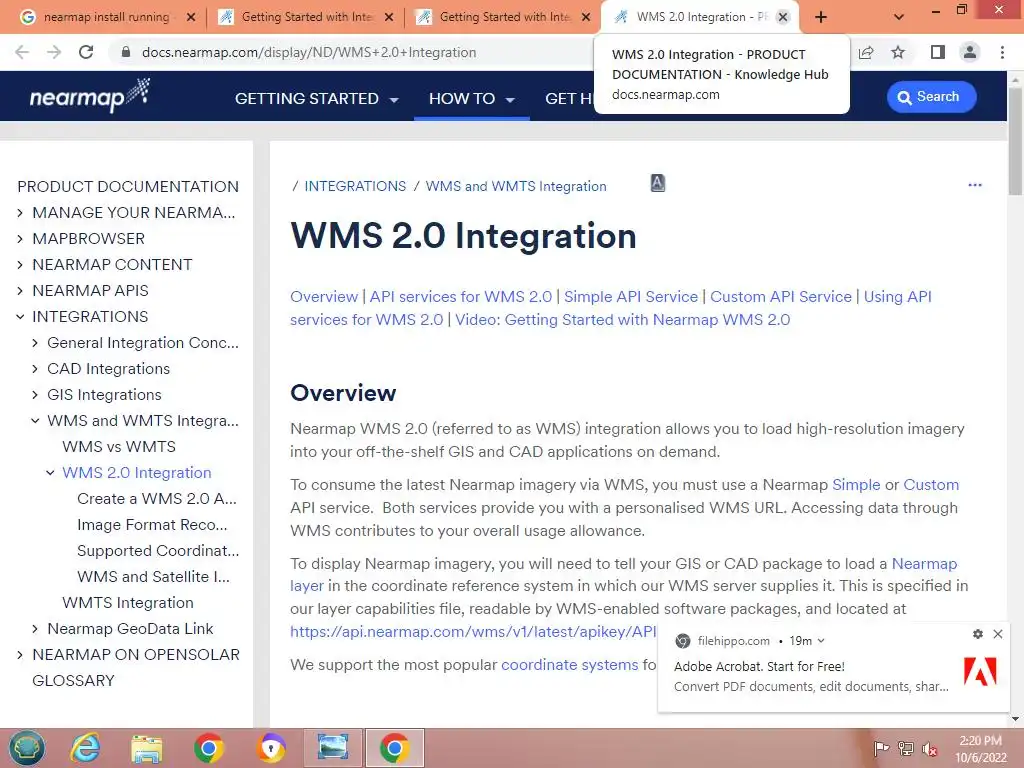Close the WMS 2.0 Integration tab

click(x=783, y=17)
